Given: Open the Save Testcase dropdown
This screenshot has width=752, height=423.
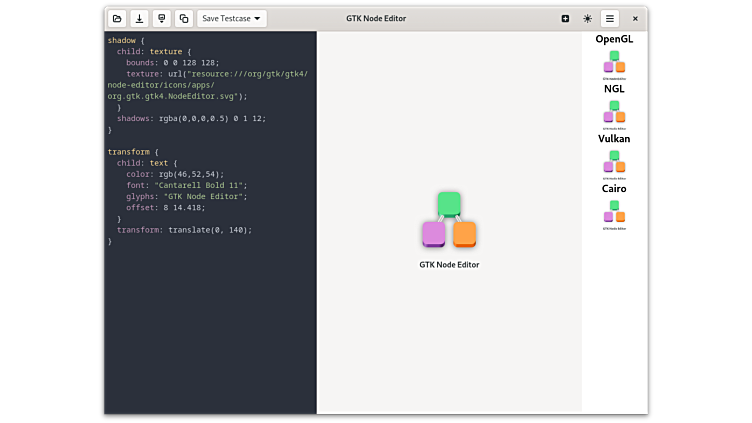Looking at the screenshot, I should 232,18.
